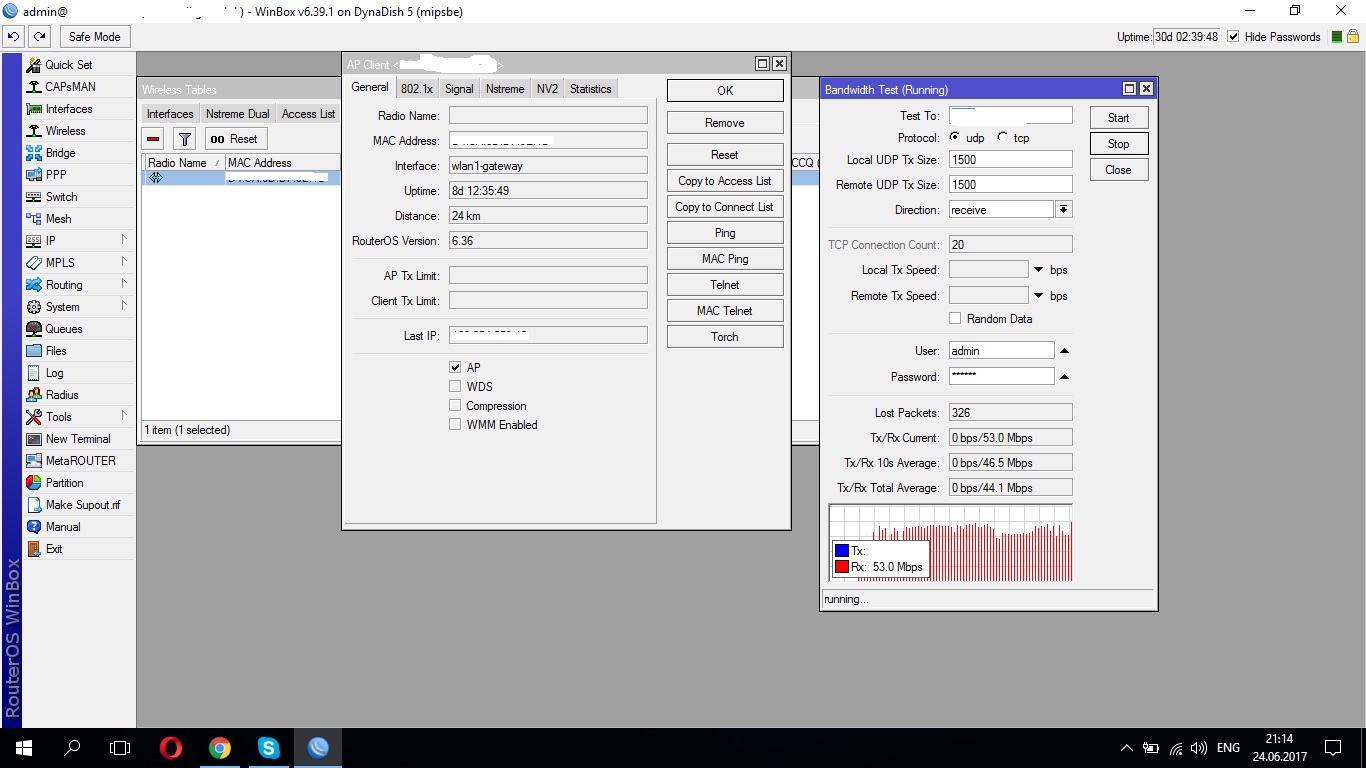
Task: Select the tcp protocol radio button
Action: [1003, 138]
